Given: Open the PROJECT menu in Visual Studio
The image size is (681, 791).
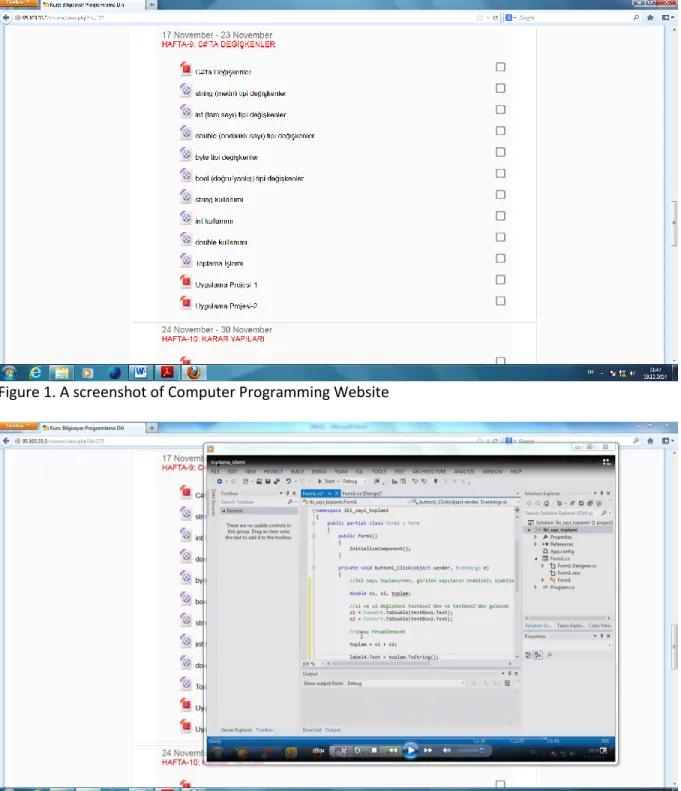Looking at the screenshot, I should pyautogui.click(x=273, y=472).
